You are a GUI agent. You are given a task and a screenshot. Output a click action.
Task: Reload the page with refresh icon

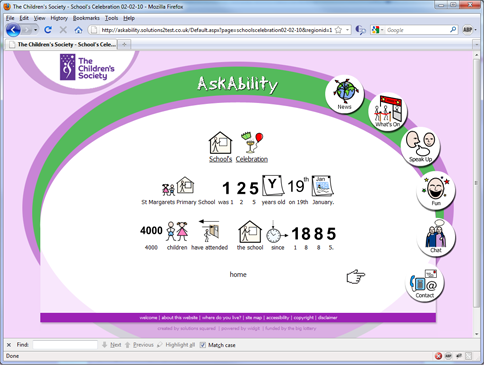pos(48,30)
